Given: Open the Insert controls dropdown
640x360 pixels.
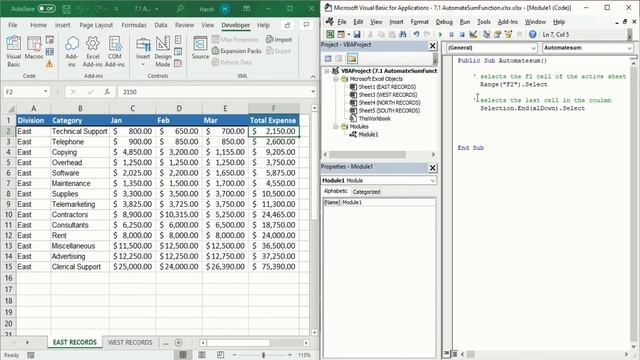Looking at the screenshot, I should [x=143, y=51].
